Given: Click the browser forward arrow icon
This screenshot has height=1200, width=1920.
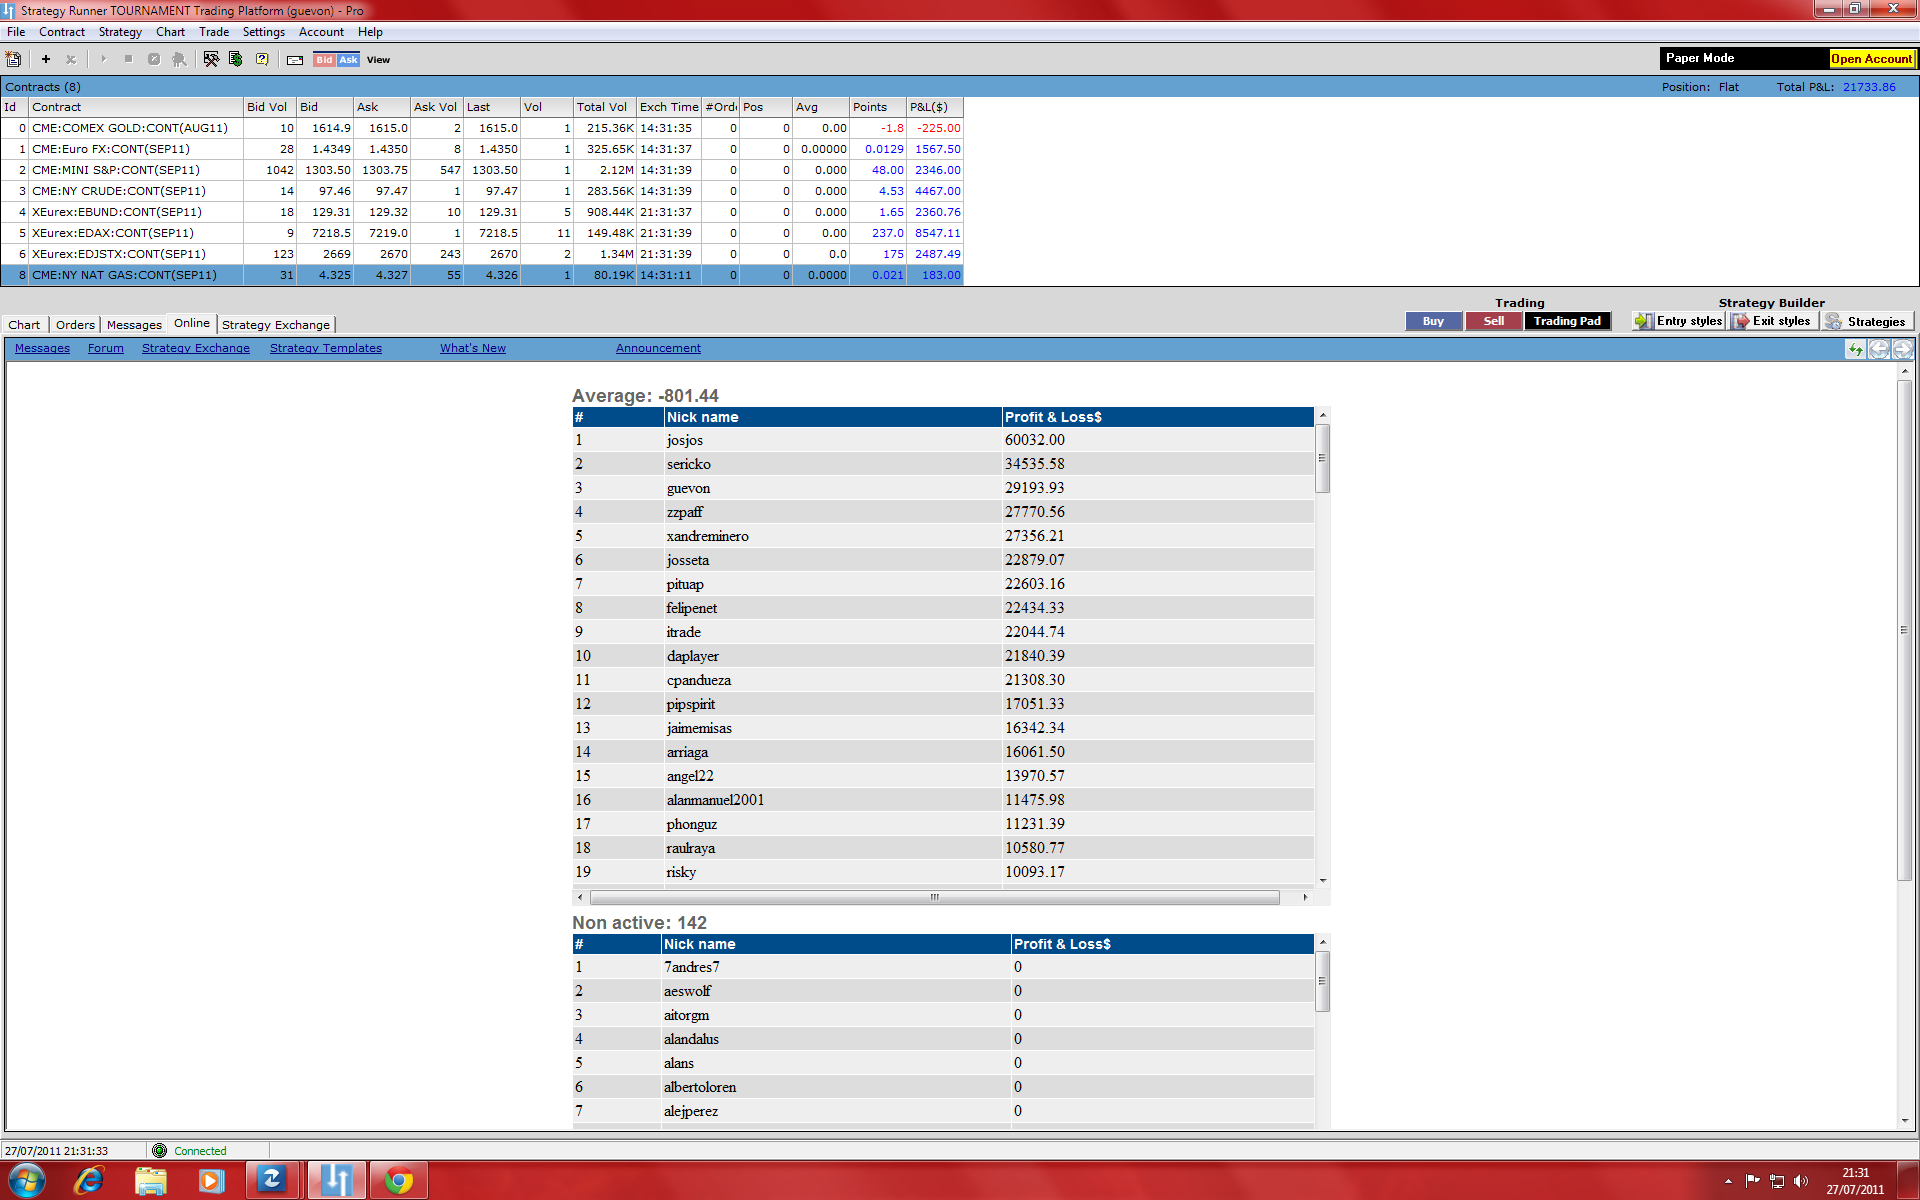Looking at the screenshot, I should coord(1902,349).
